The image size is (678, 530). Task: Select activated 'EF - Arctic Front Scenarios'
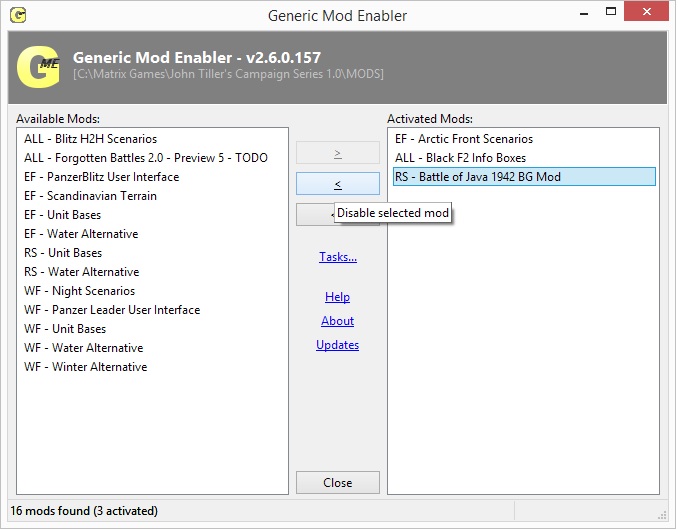pos(464,139)
